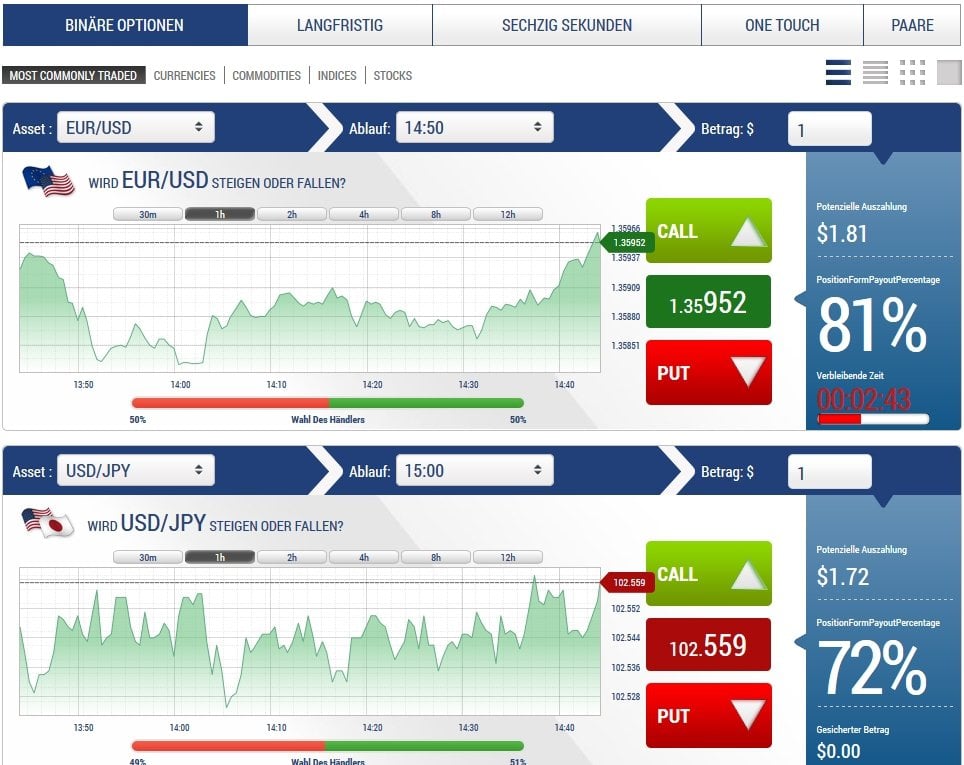Filter assets by Stocks
Image resolution: width=964 pixels, height=765 pixels.
coord(393,76)
